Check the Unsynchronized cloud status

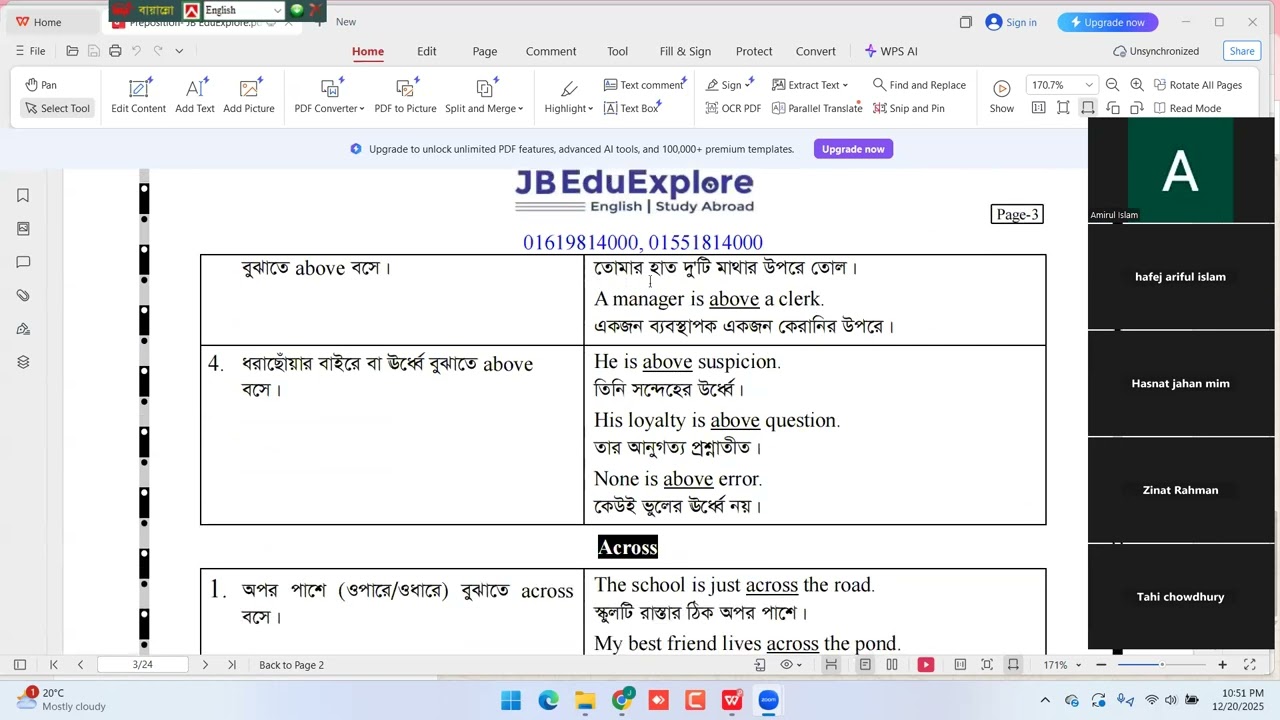tap(1156, 51)
